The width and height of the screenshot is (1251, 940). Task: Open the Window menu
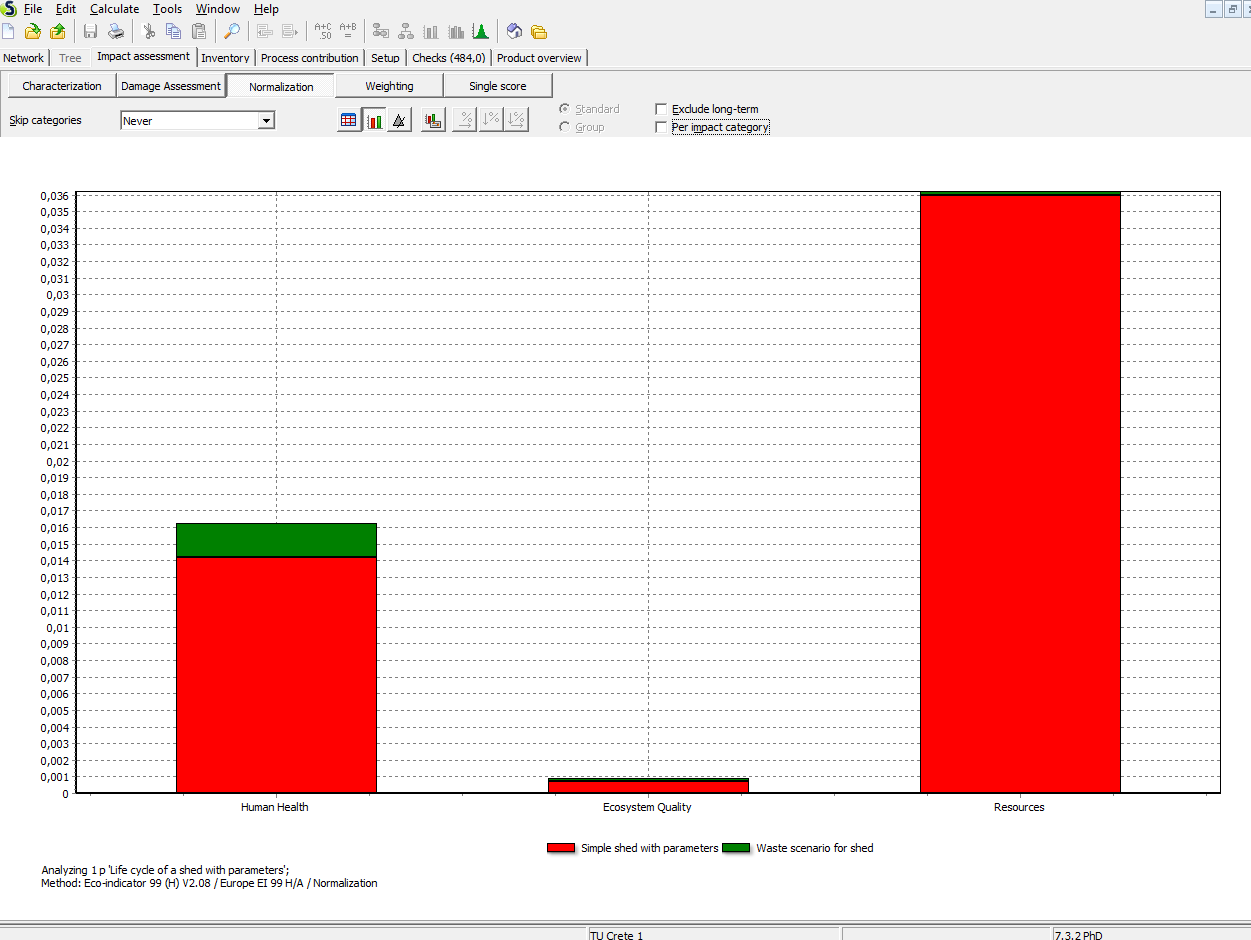(218, 9)
